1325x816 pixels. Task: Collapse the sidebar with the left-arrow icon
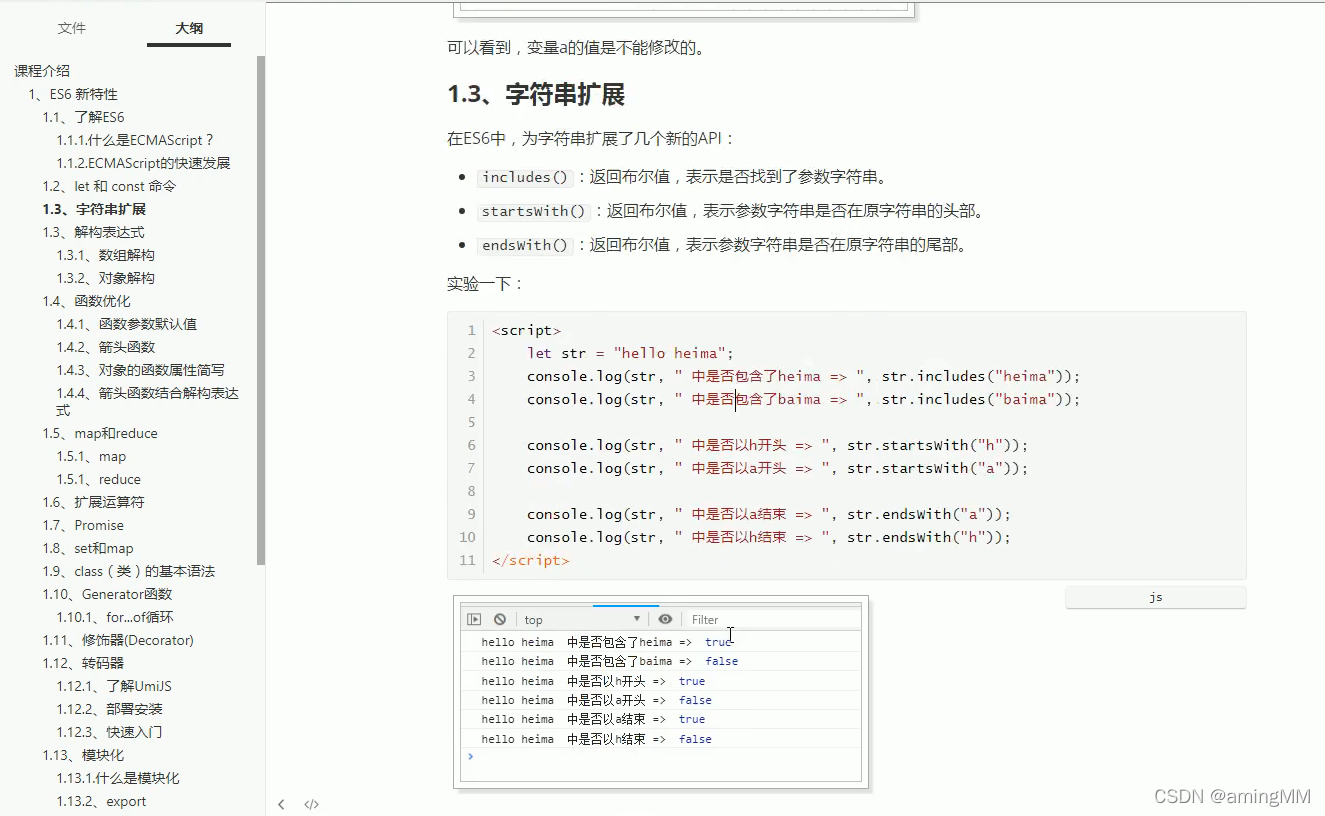point(281,804)
